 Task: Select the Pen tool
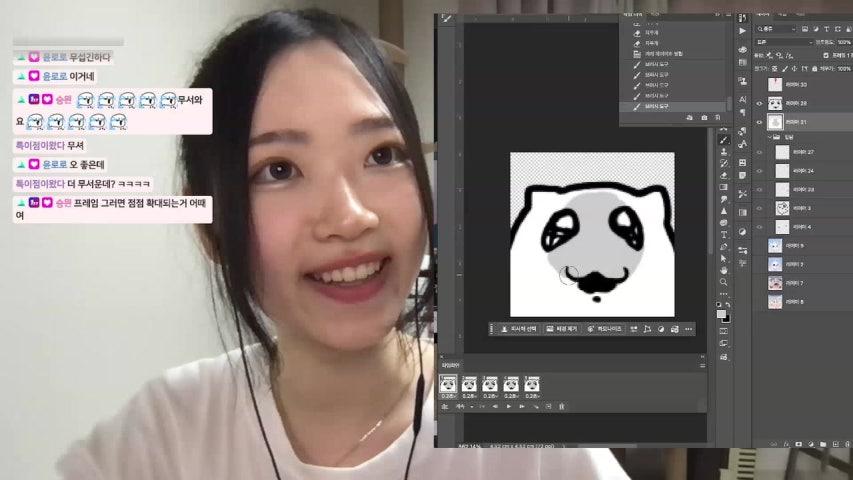coord(724,247)
